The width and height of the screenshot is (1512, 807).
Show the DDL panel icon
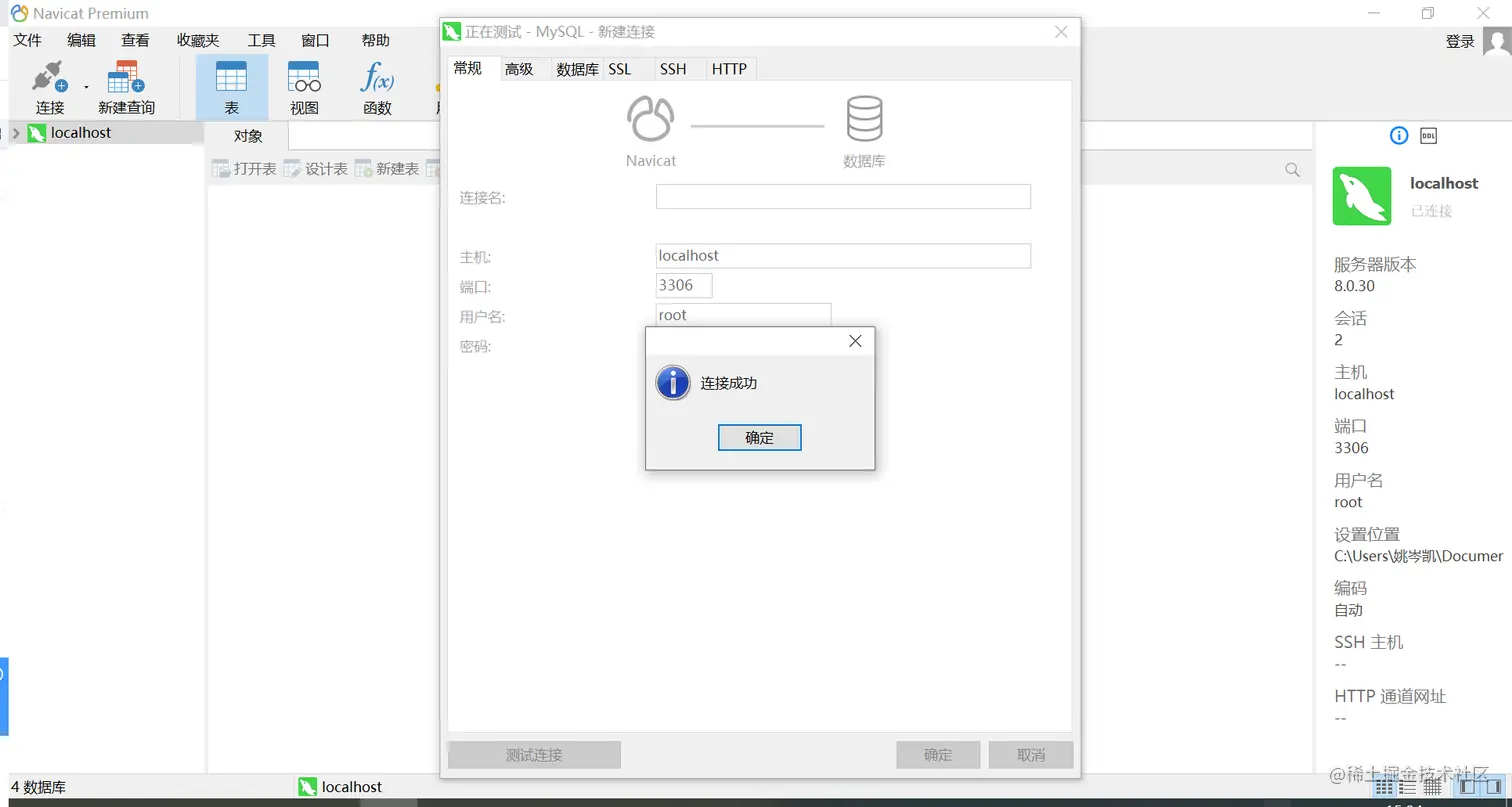pos(1429,136)
